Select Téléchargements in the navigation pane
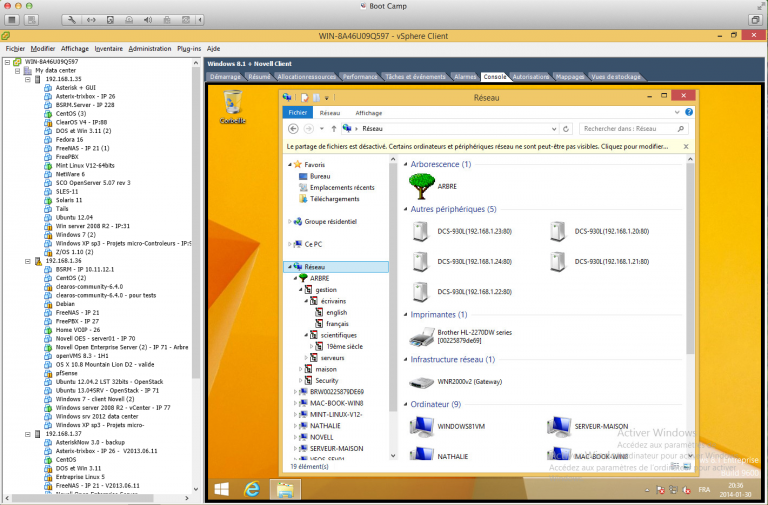Viewport: 768px width, 505px height. [x=335, y=199]
